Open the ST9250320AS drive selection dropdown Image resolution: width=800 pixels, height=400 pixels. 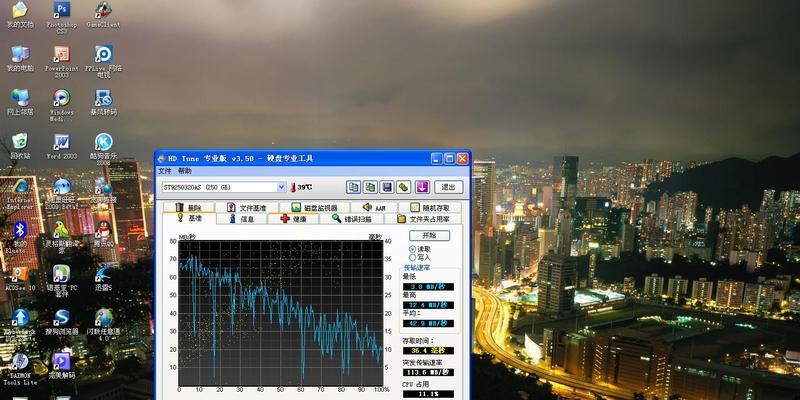point(281,187)
